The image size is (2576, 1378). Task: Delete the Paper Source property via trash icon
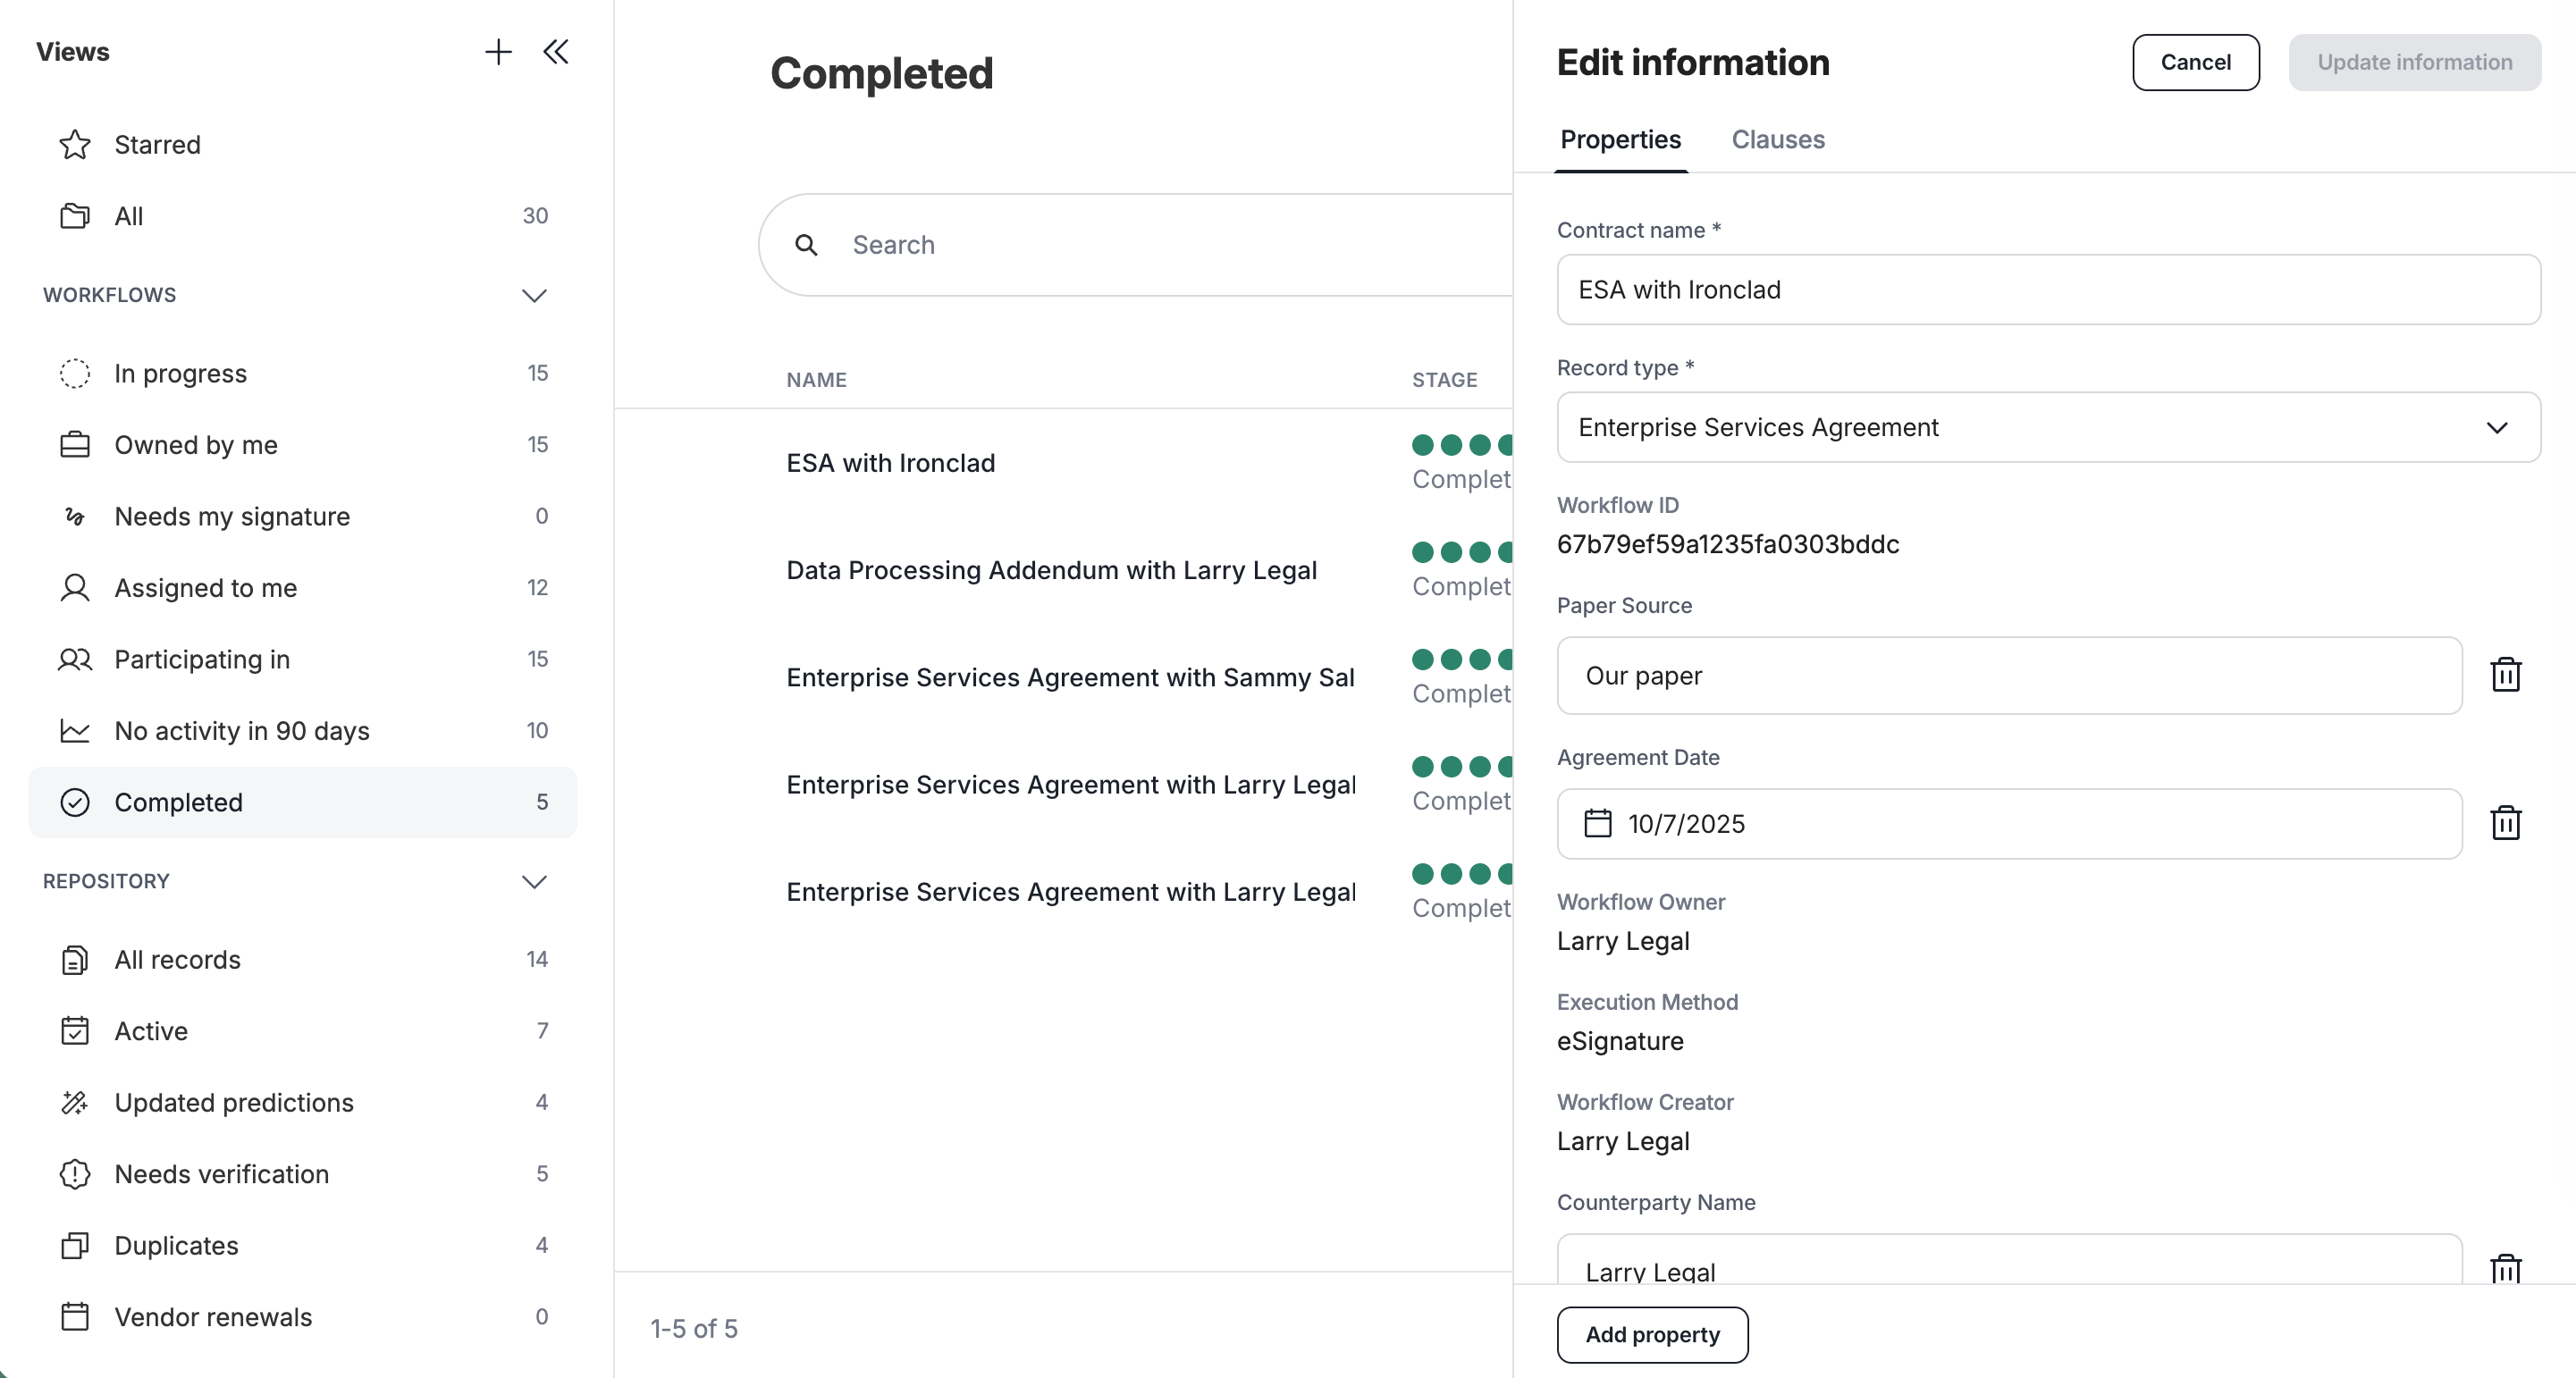click(x=2505, y=675)
